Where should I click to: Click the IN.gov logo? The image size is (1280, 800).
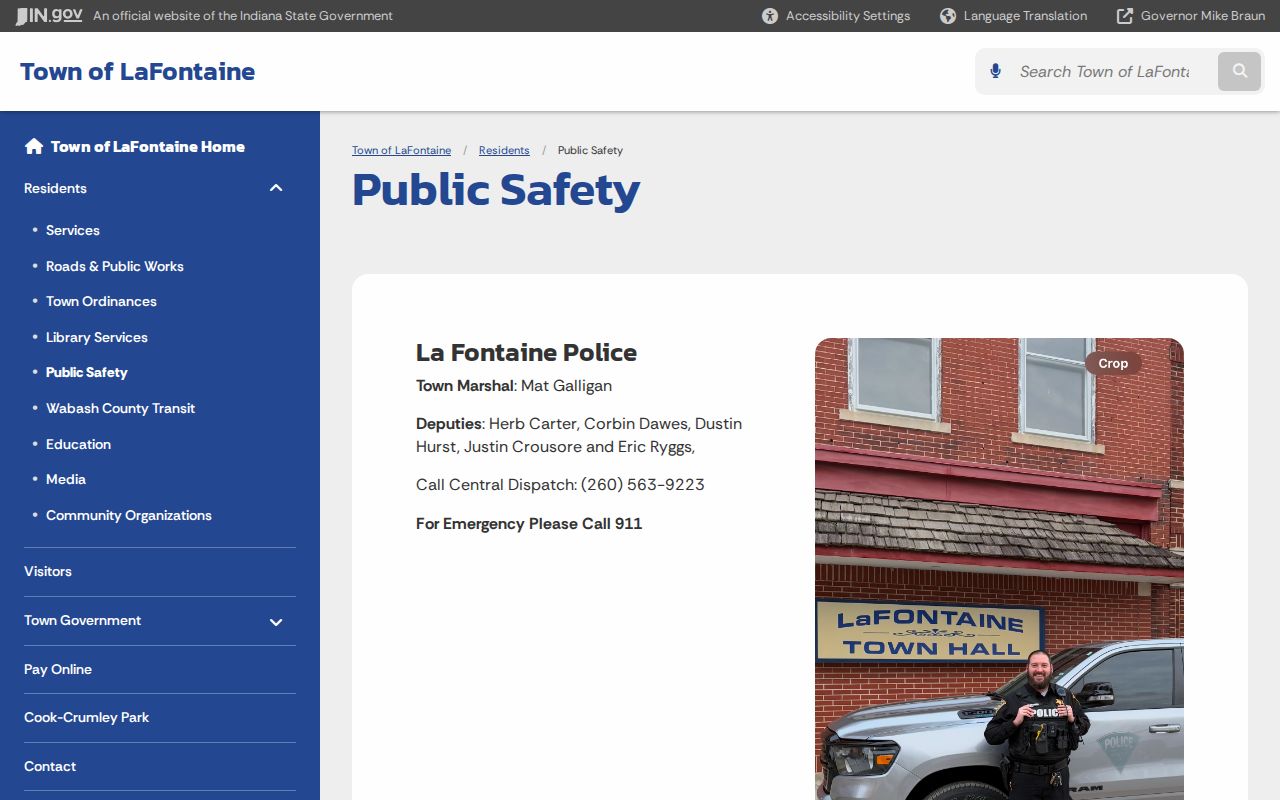tap(49, 15)
